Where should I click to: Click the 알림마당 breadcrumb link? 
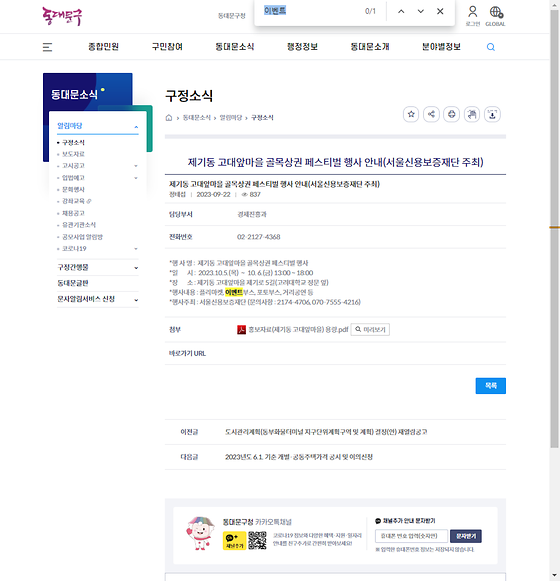[231, 118]
